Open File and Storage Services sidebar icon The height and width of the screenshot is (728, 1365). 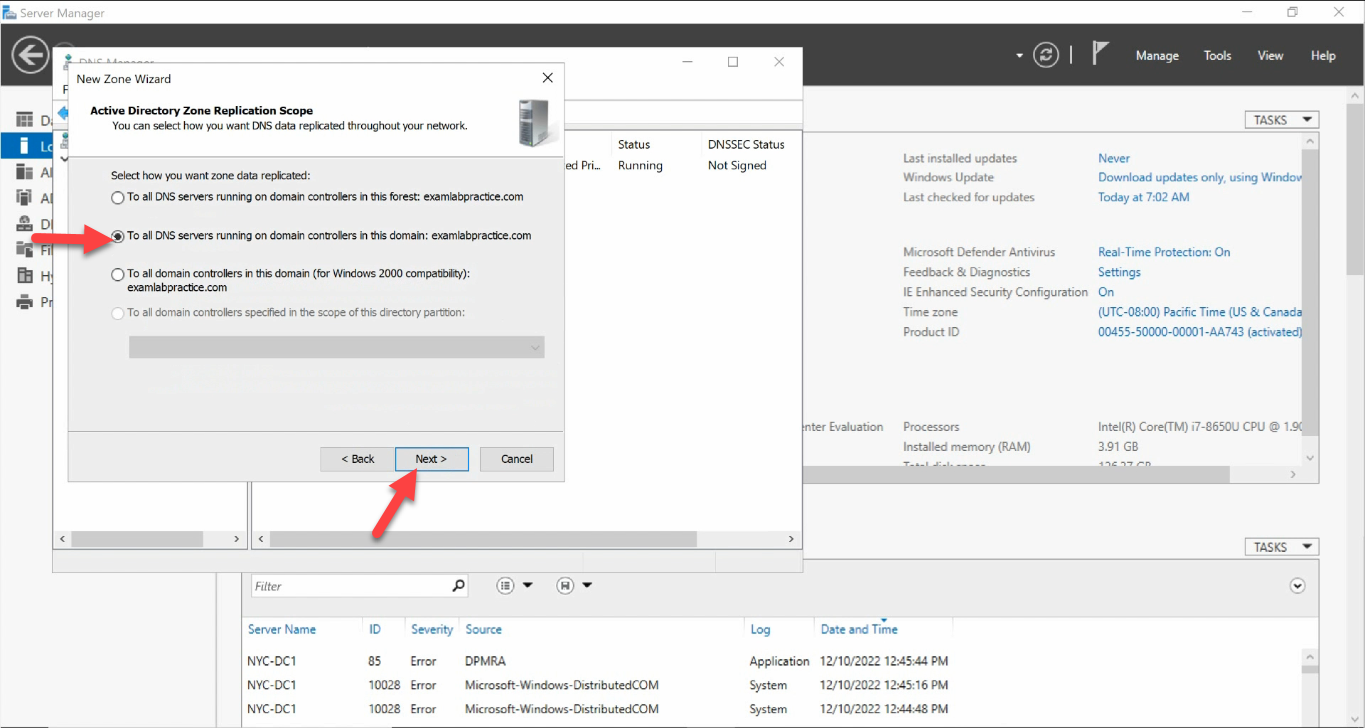tap(24, 250)
